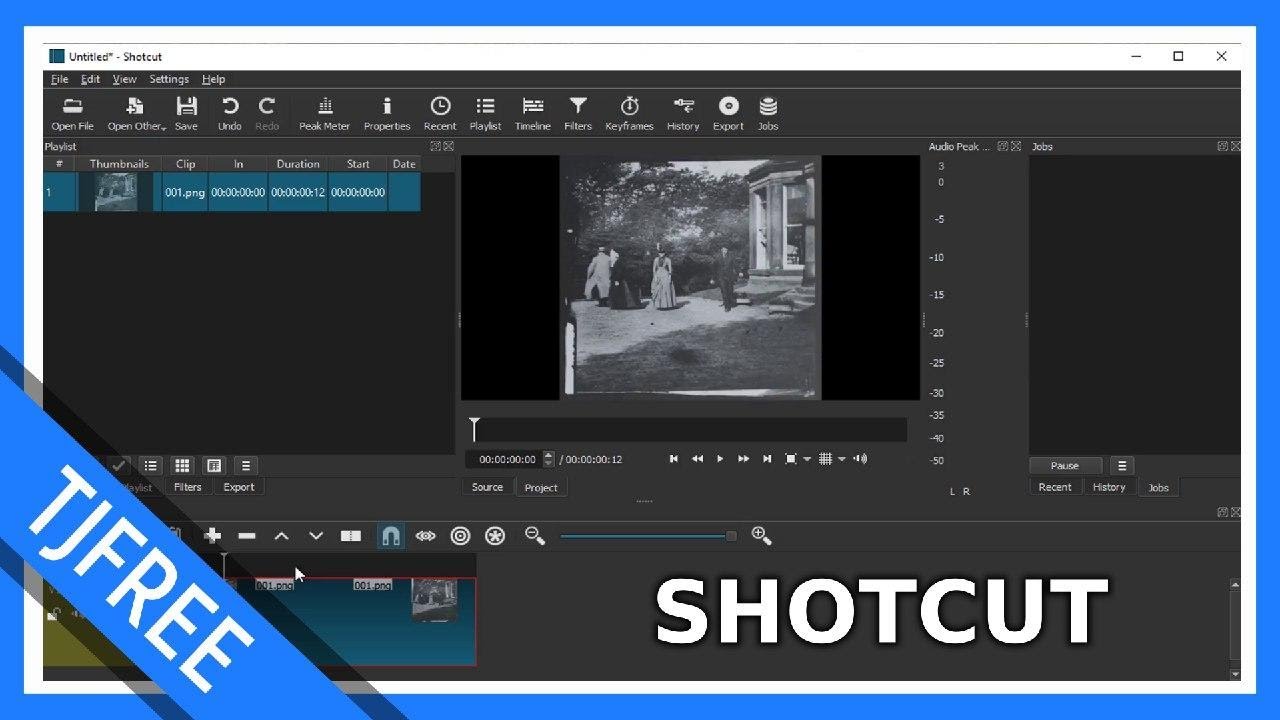Open the File menu
Image resolution: width=1280 pixels, height=720 pixels.
(x=60, y=79)
